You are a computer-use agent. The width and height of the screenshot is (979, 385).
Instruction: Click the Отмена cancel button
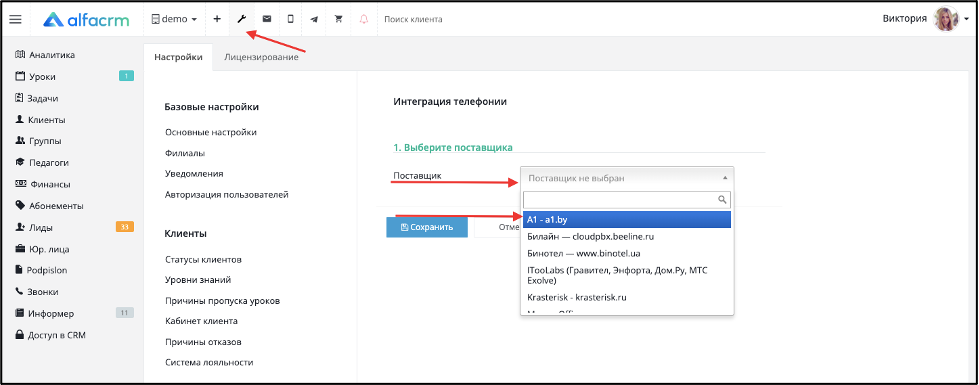click(x=498, y=227)
